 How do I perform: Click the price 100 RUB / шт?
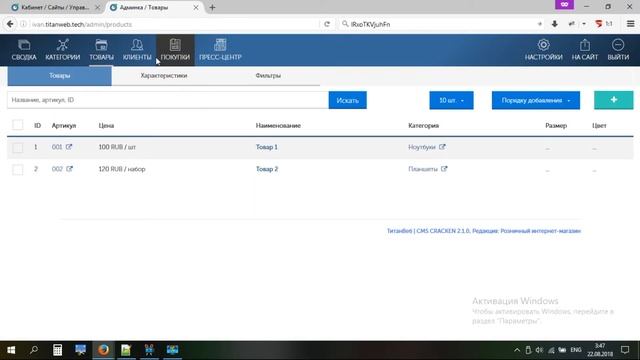(117, 147)
